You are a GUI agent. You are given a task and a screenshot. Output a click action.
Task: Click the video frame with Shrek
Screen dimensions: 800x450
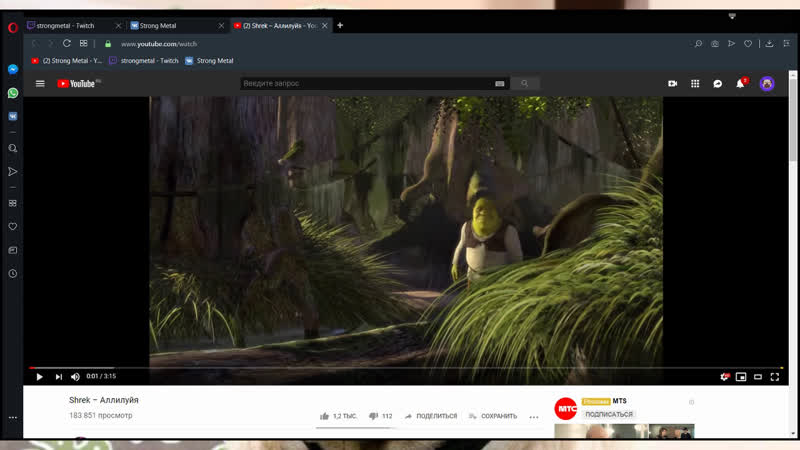406,231
